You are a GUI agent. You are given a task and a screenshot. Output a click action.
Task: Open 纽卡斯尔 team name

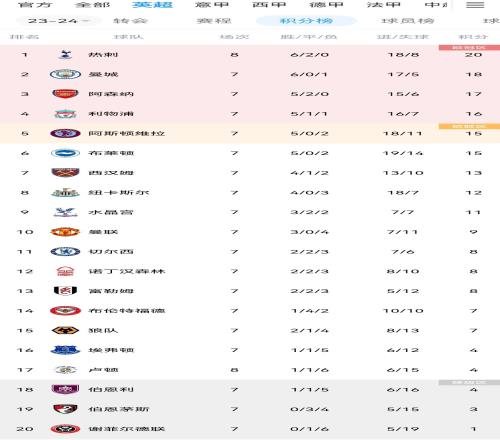[119, 192]
